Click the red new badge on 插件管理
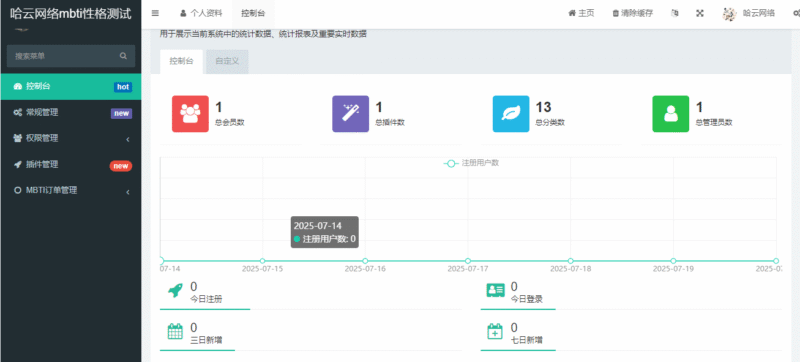This screenshot has height=362, width=800. pyautogui.click(x=121, y=166)
